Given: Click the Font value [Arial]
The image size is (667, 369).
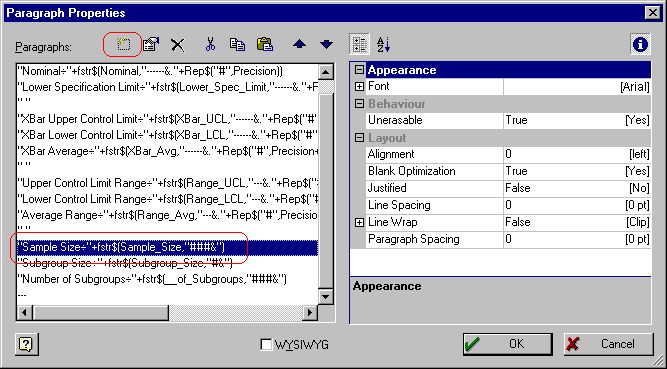Looking at the screenshot, I should coord(577,87).
